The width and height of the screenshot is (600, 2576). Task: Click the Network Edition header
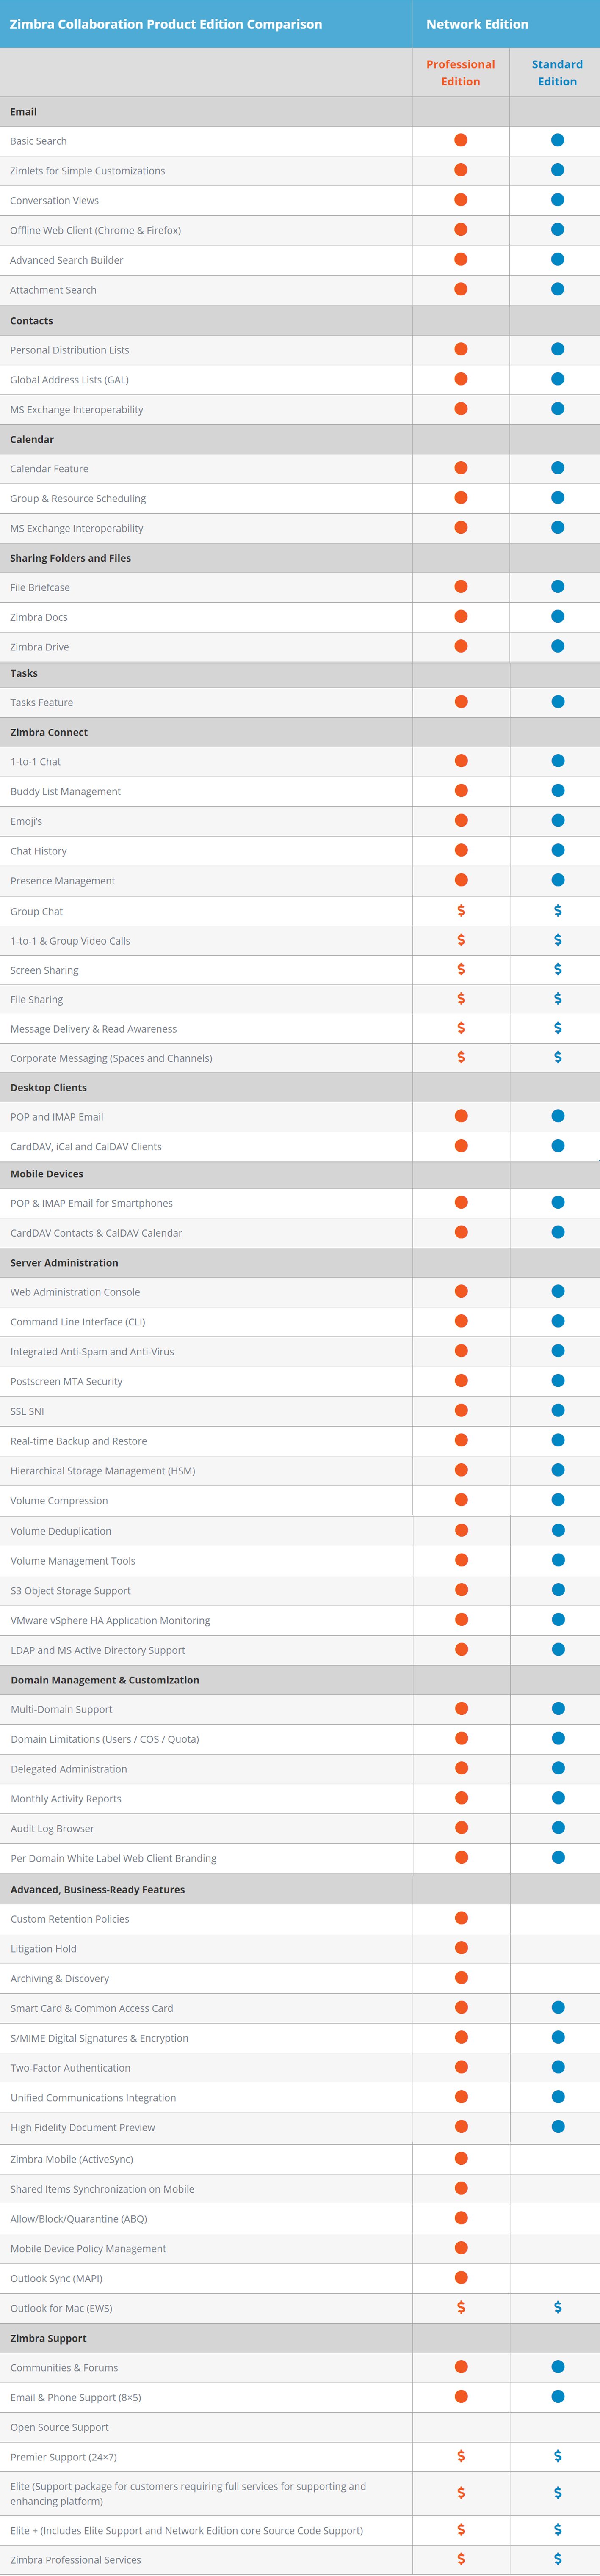[477, 24]
